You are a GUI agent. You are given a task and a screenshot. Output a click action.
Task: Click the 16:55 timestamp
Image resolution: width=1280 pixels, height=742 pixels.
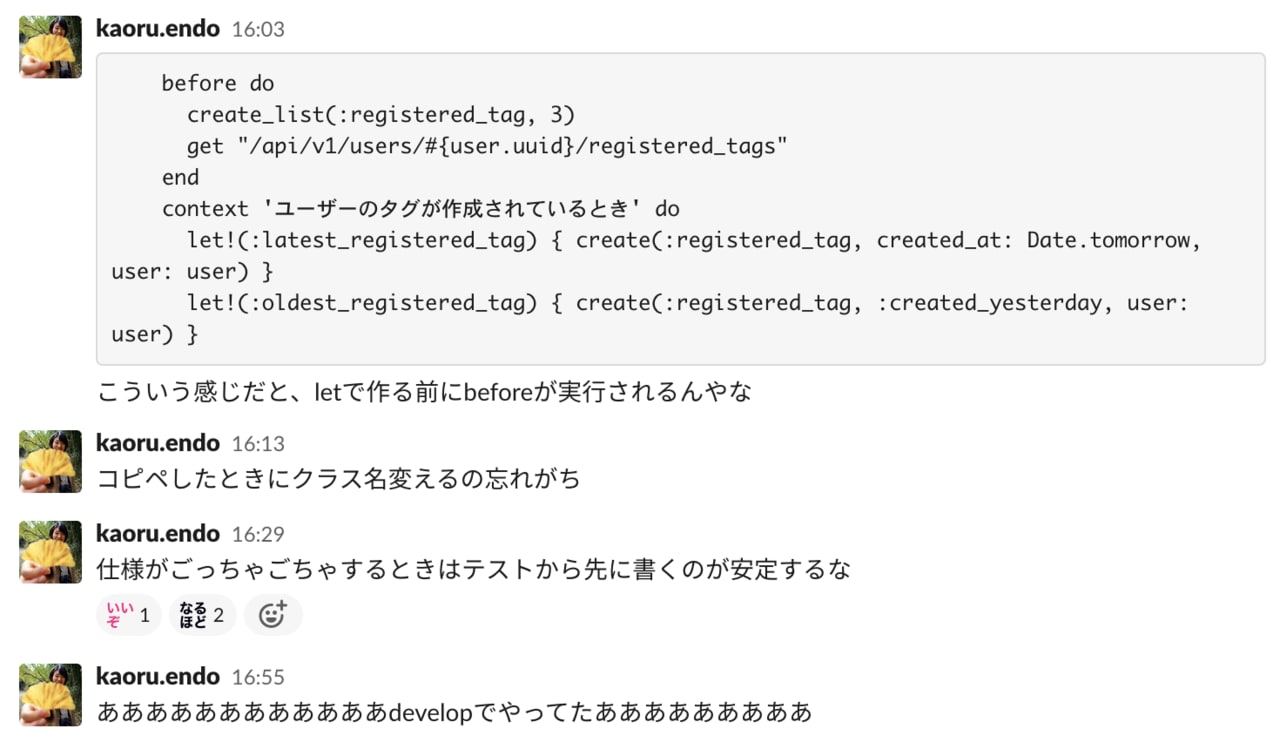pyautogui.click(x=258, y=677)
